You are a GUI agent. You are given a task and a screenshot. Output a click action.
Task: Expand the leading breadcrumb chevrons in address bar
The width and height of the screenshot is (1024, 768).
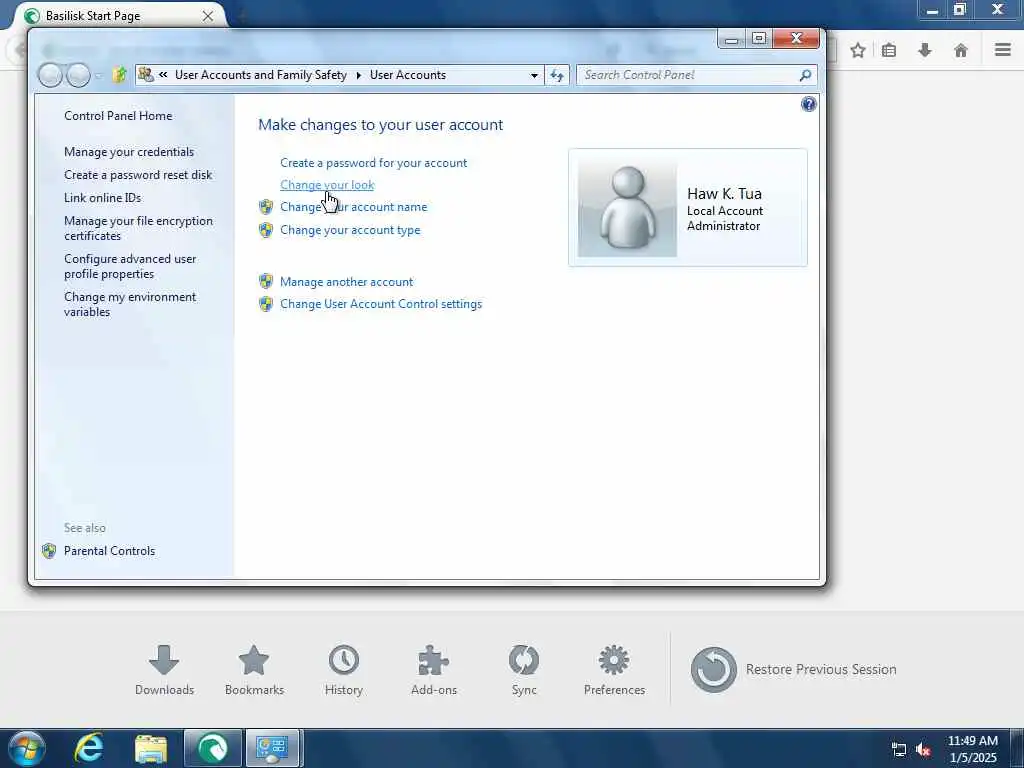click(163, 75)
